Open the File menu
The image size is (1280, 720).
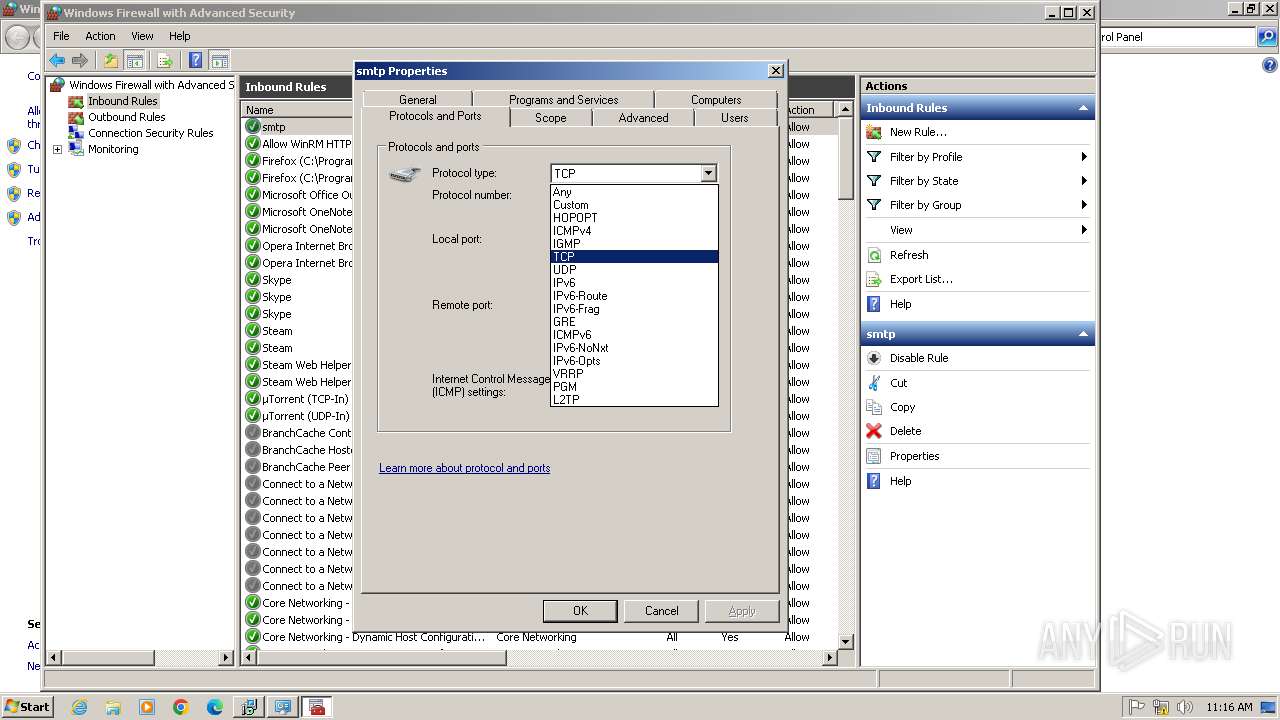[x=61, y=36]
